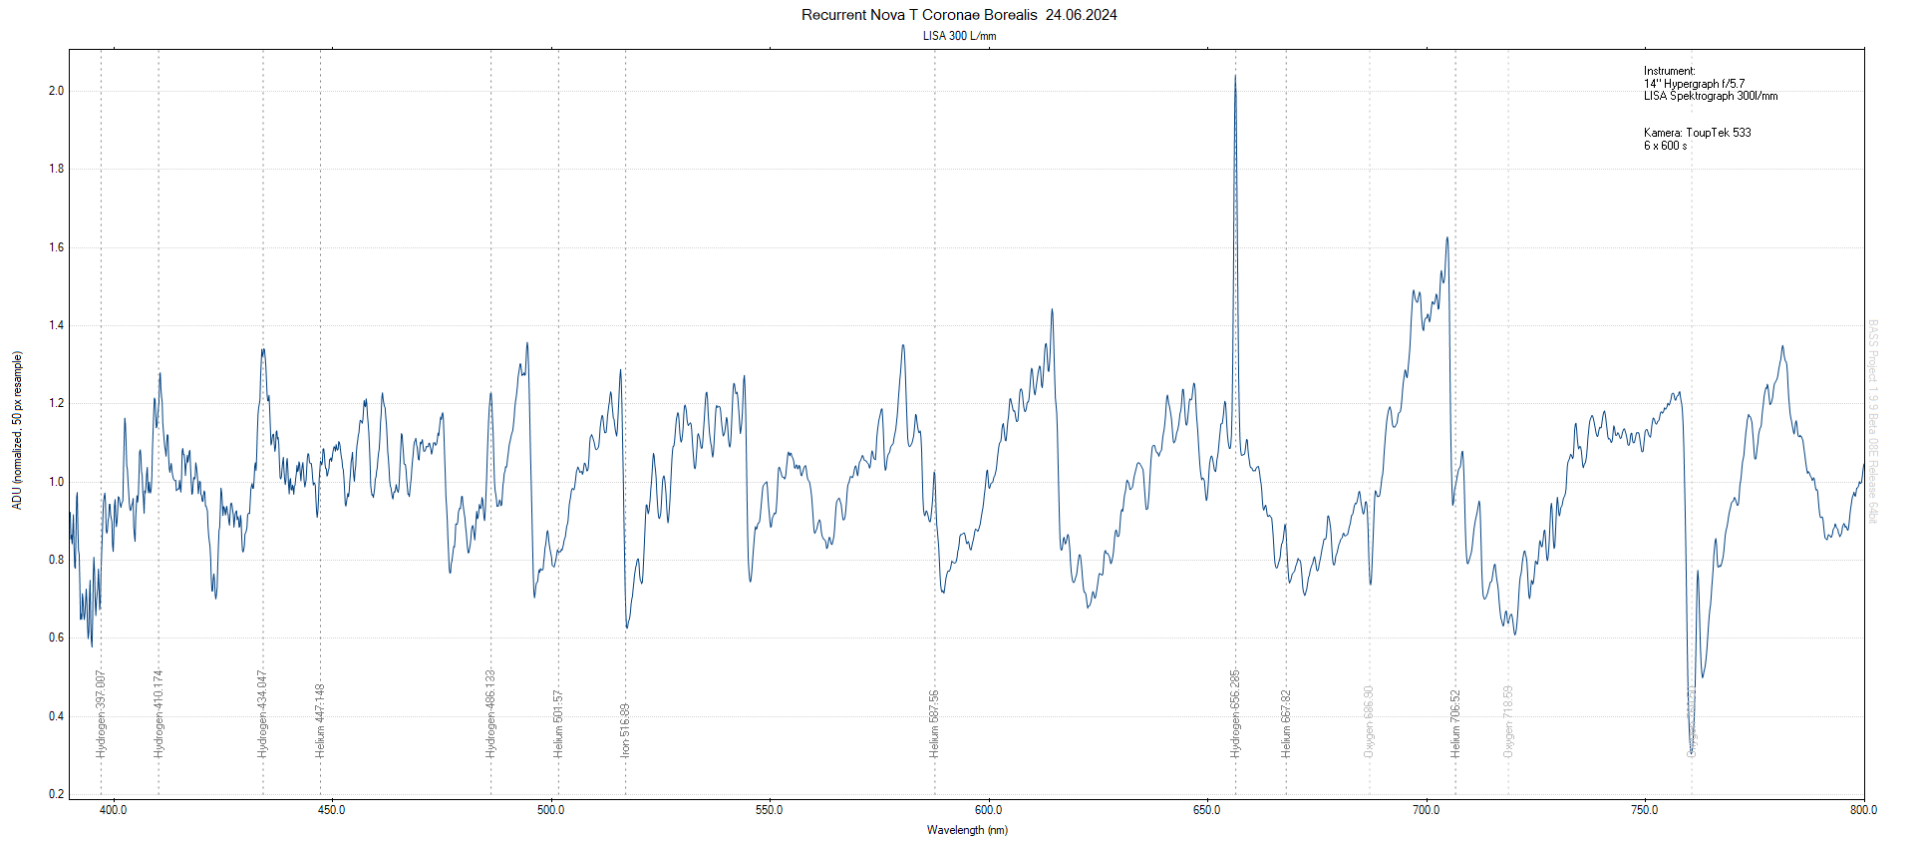Click the Hydrogen 656.285 line label
Image resolution: width=1920 pixels, height=848 pixels.
click(1235, 713)
